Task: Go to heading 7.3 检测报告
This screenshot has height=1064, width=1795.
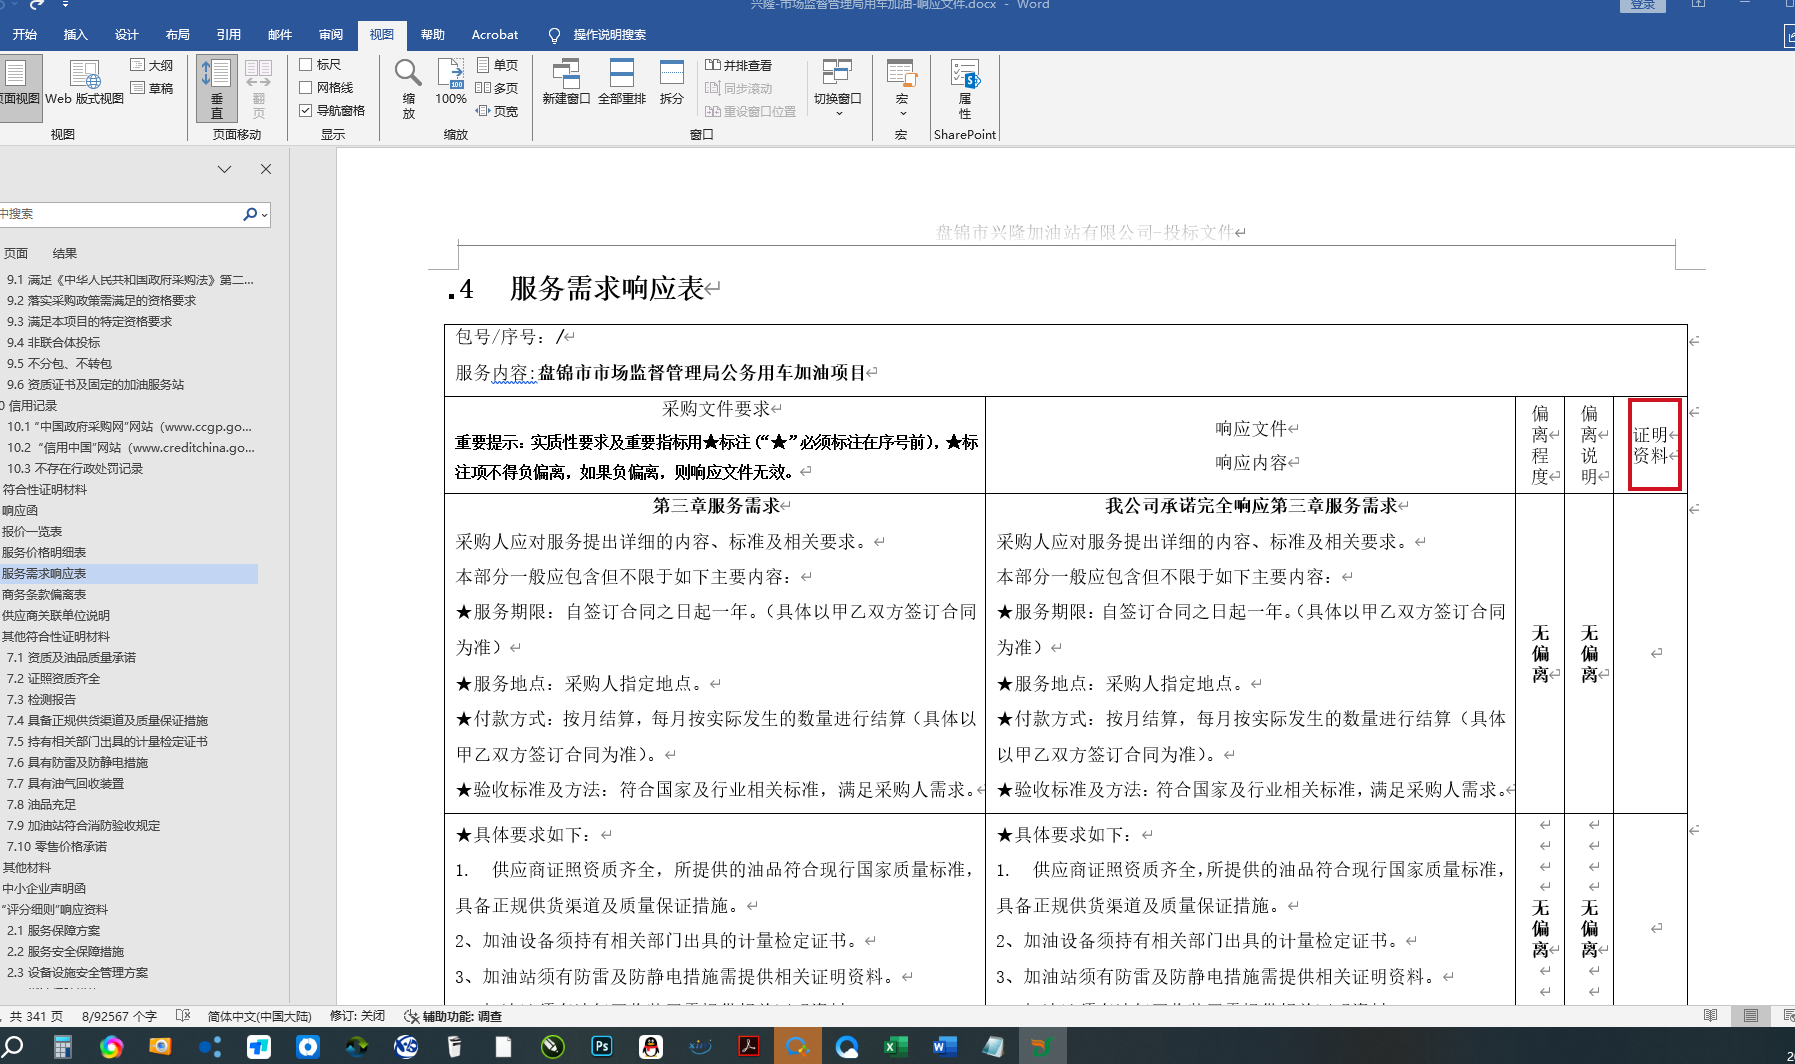Action: [x=52, y=700]
